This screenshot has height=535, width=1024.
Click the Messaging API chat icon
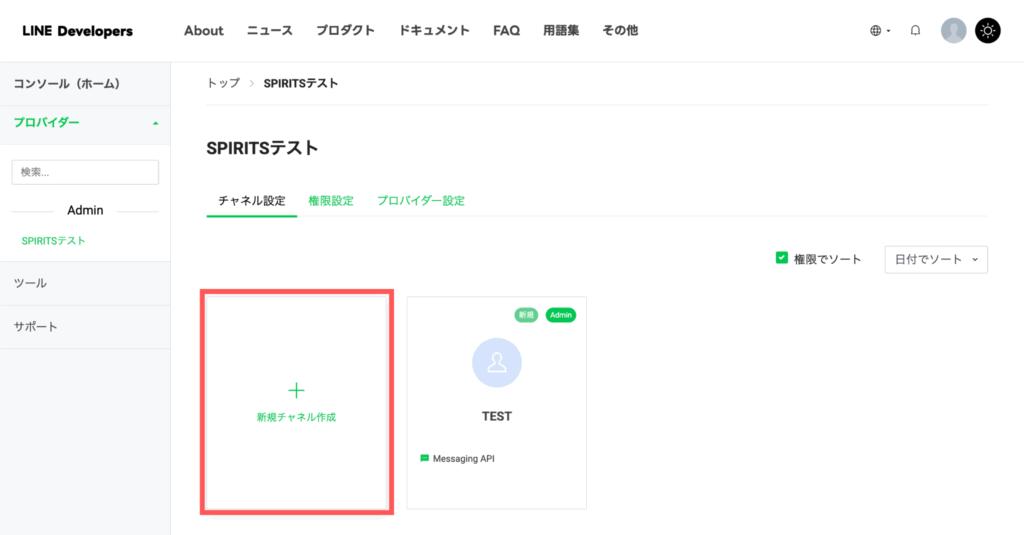click(425, 459)
